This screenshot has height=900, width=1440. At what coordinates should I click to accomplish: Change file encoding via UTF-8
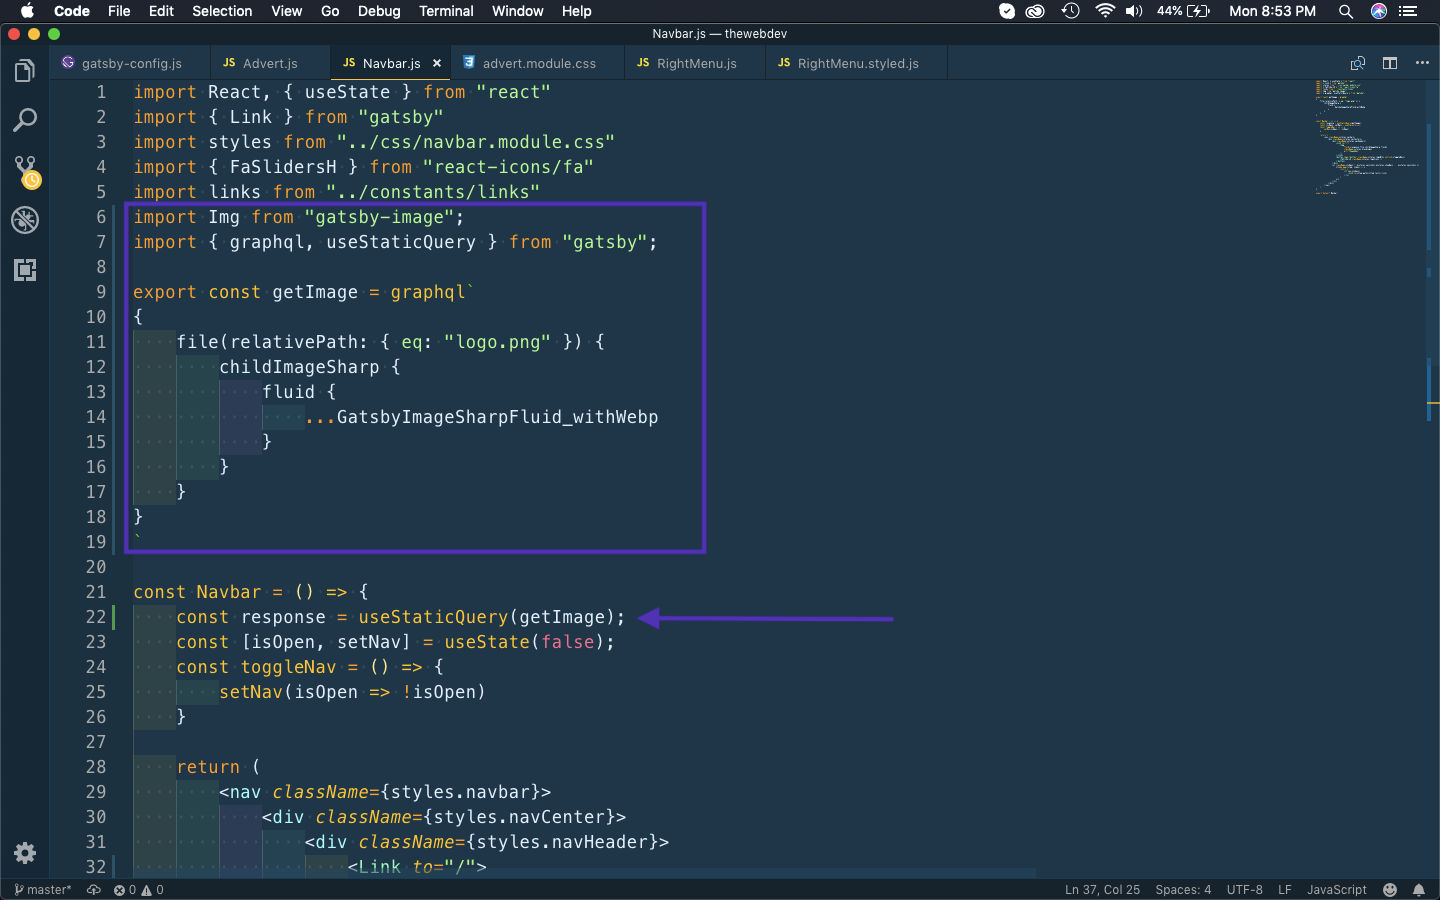coord(1244,890)
